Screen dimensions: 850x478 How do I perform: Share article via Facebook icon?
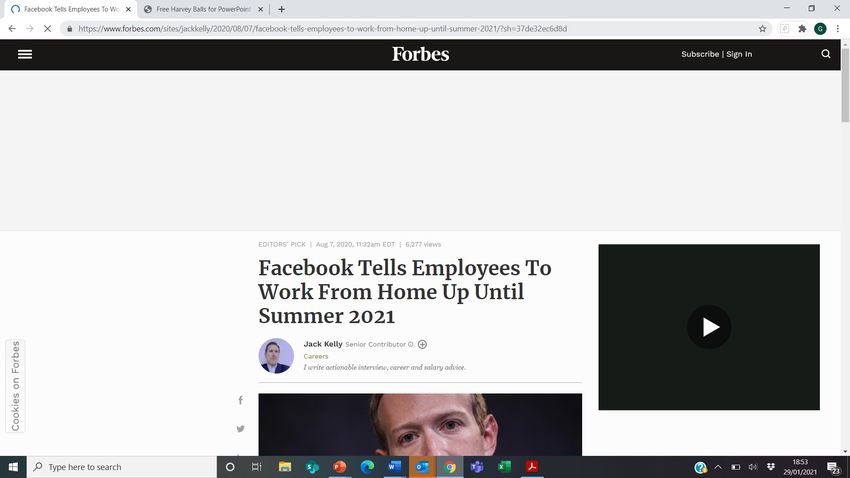(x=240, y=400)
